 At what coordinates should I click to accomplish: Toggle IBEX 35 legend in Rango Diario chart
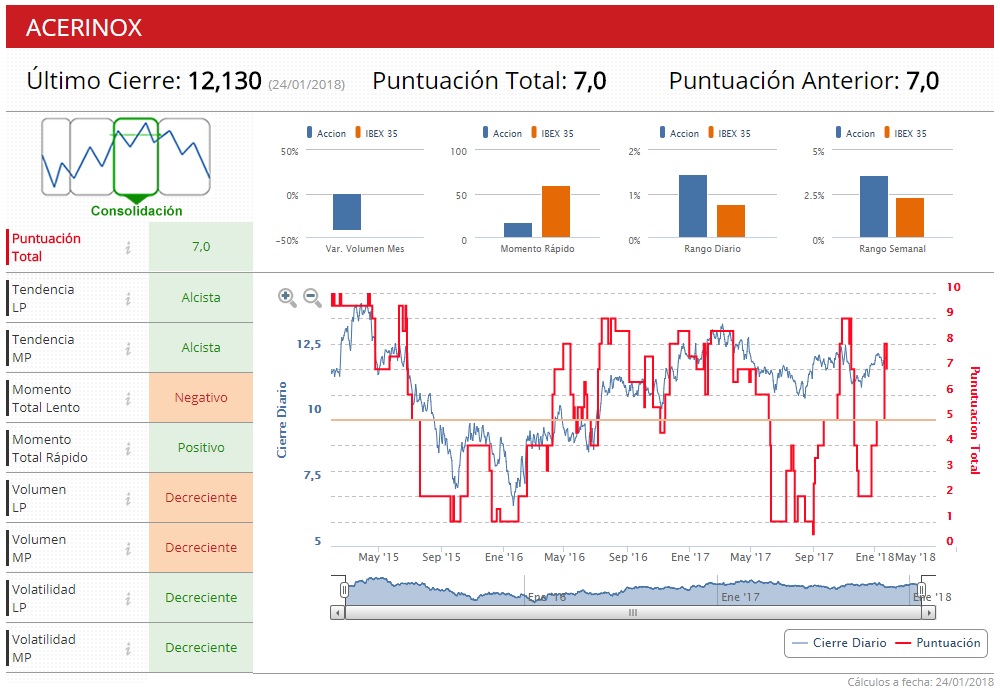pos(729,133)
